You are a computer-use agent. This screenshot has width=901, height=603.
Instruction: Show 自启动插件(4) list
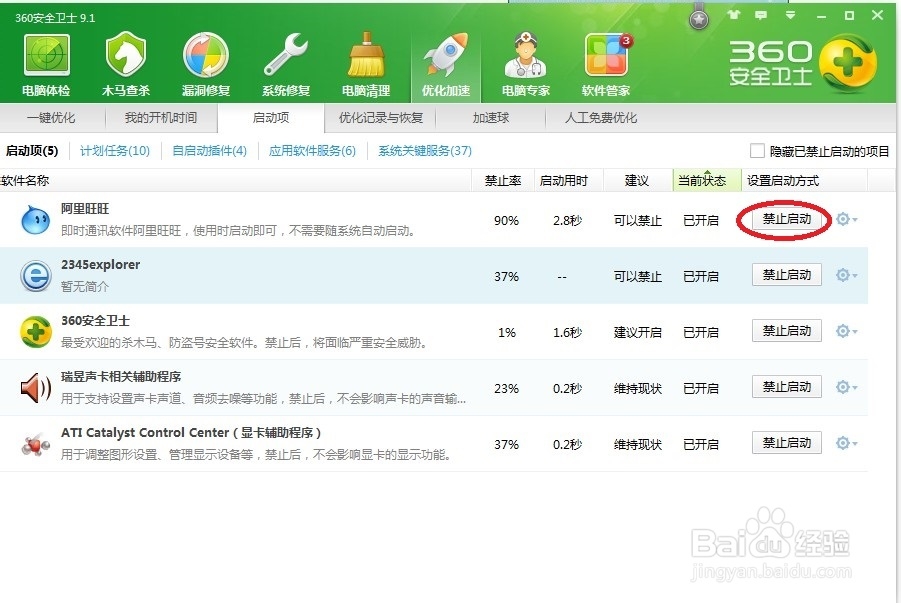[x=210, y=151]
